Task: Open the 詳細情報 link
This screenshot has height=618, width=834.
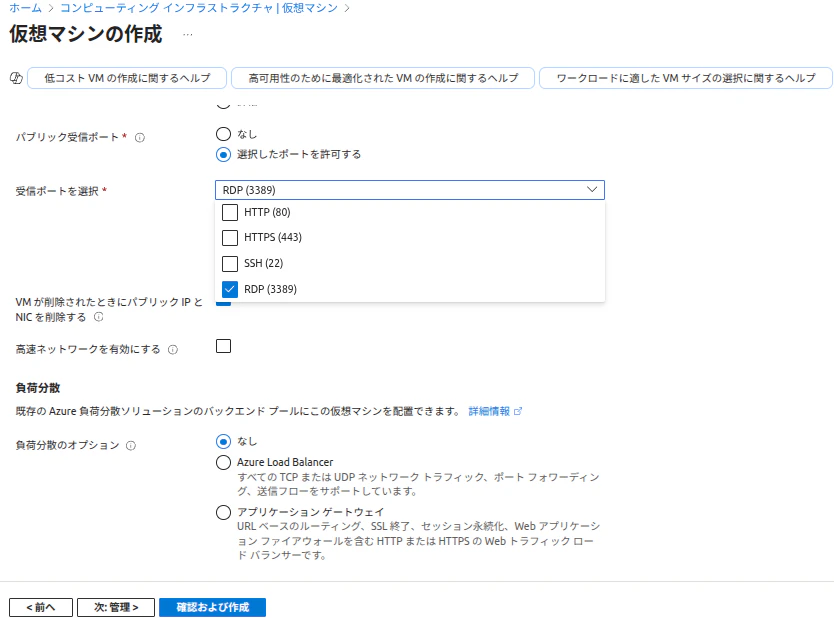Action: (489, 411)
